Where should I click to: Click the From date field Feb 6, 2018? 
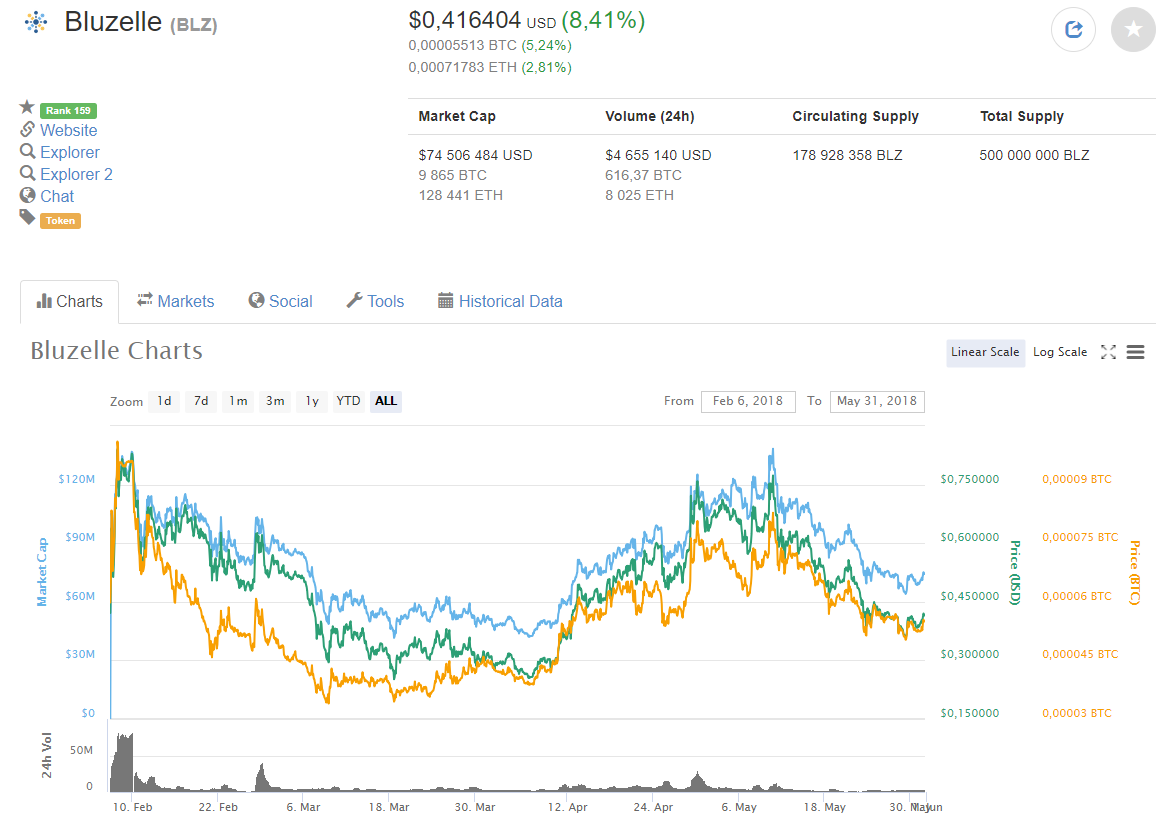click(748, 401)
